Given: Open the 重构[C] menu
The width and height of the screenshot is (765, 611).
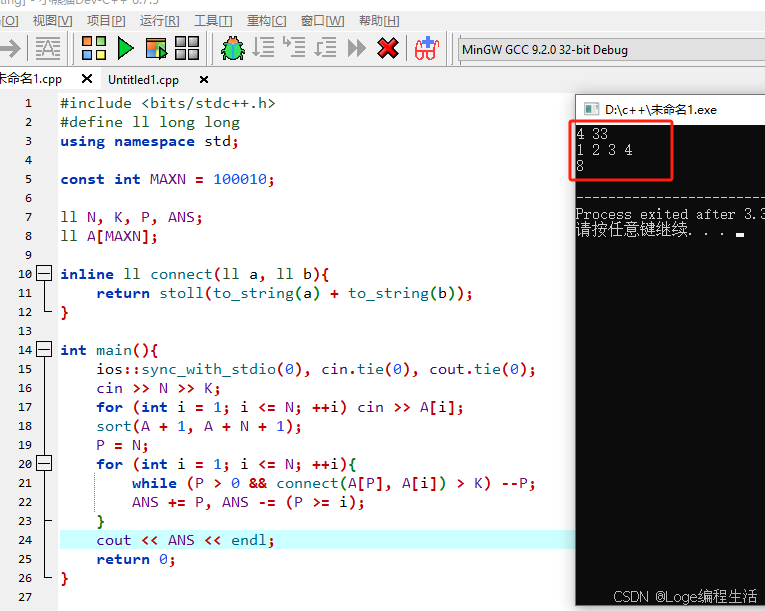Looking at the screenshot, I should (266, 21).
